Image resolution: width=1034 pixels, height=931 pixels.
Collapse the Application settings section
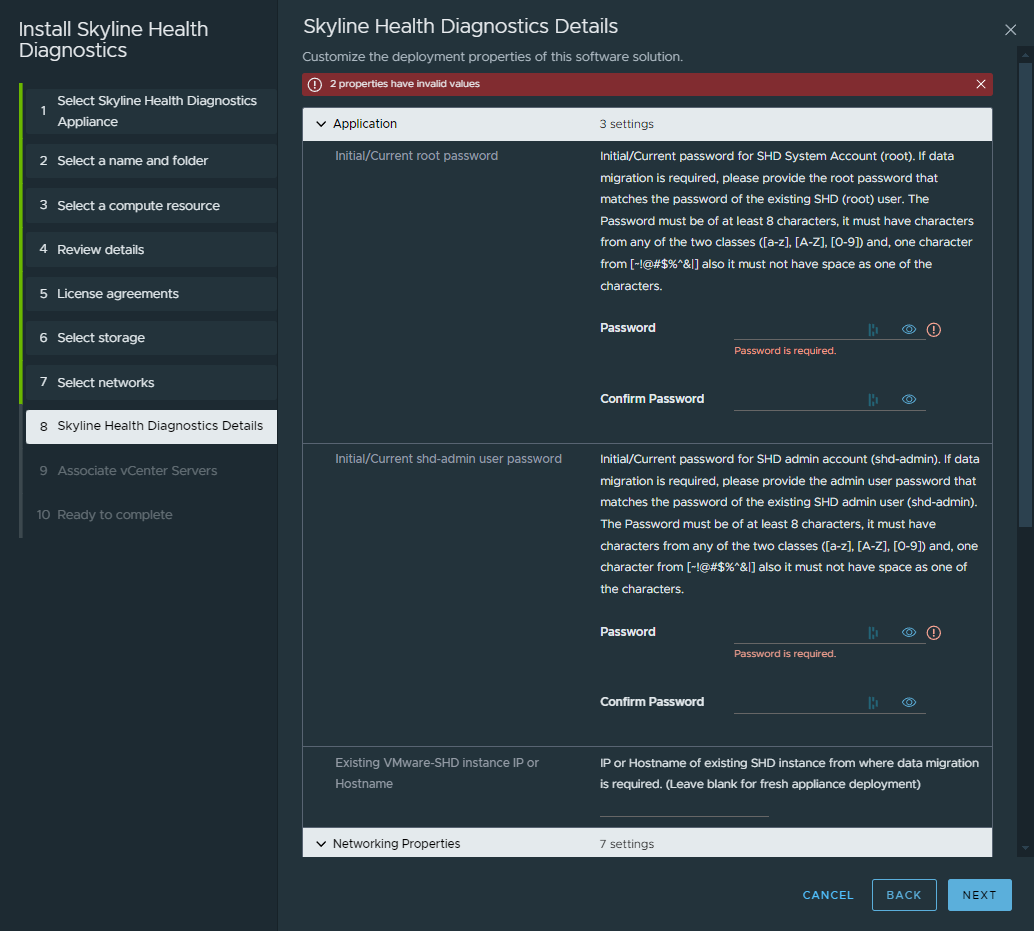click(x=321, y=124)
